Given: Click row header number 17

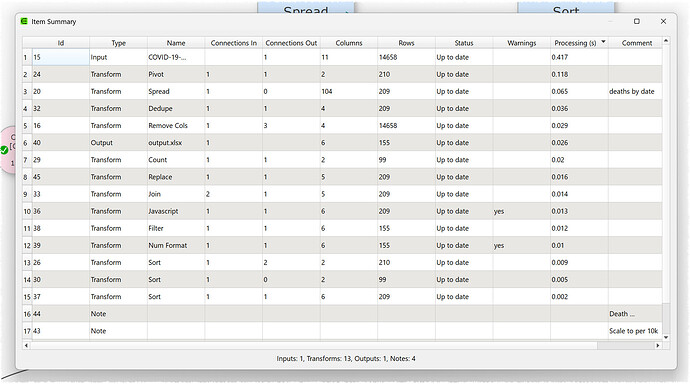Looking at the screenshot, I should 27,331.
